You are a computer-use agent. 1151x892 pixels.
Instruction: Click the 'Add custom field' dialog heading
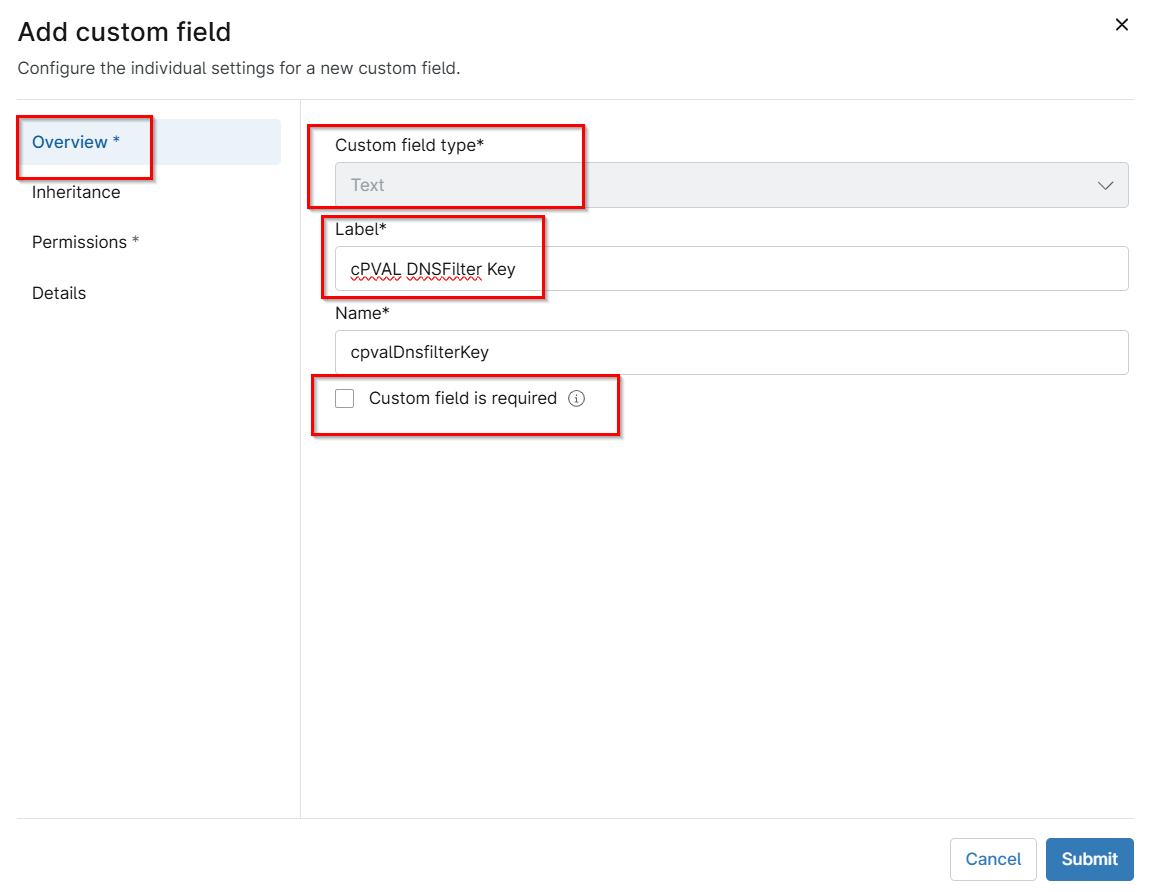pos(124,32)
